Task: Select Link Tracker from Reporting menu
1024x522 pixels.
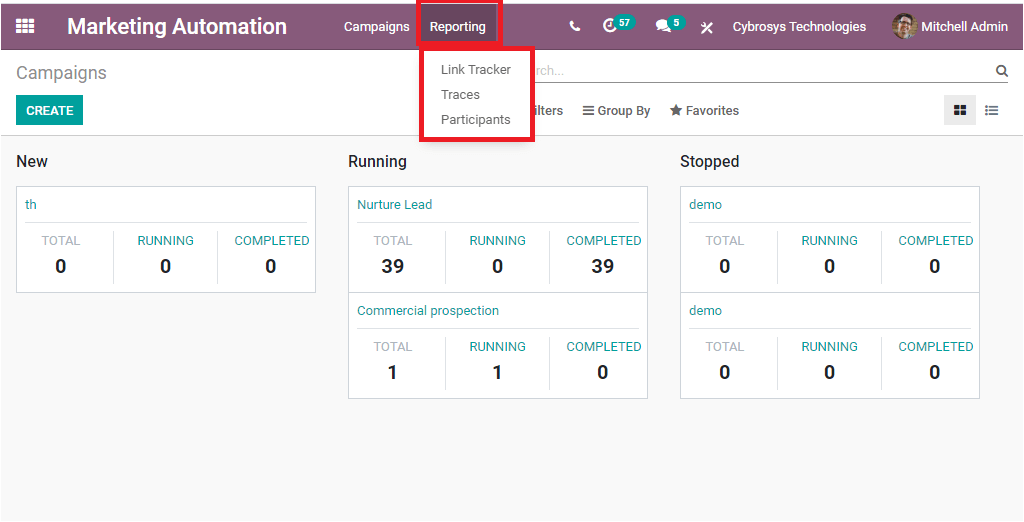Action: pyautogui.click(x=476, y=69)
